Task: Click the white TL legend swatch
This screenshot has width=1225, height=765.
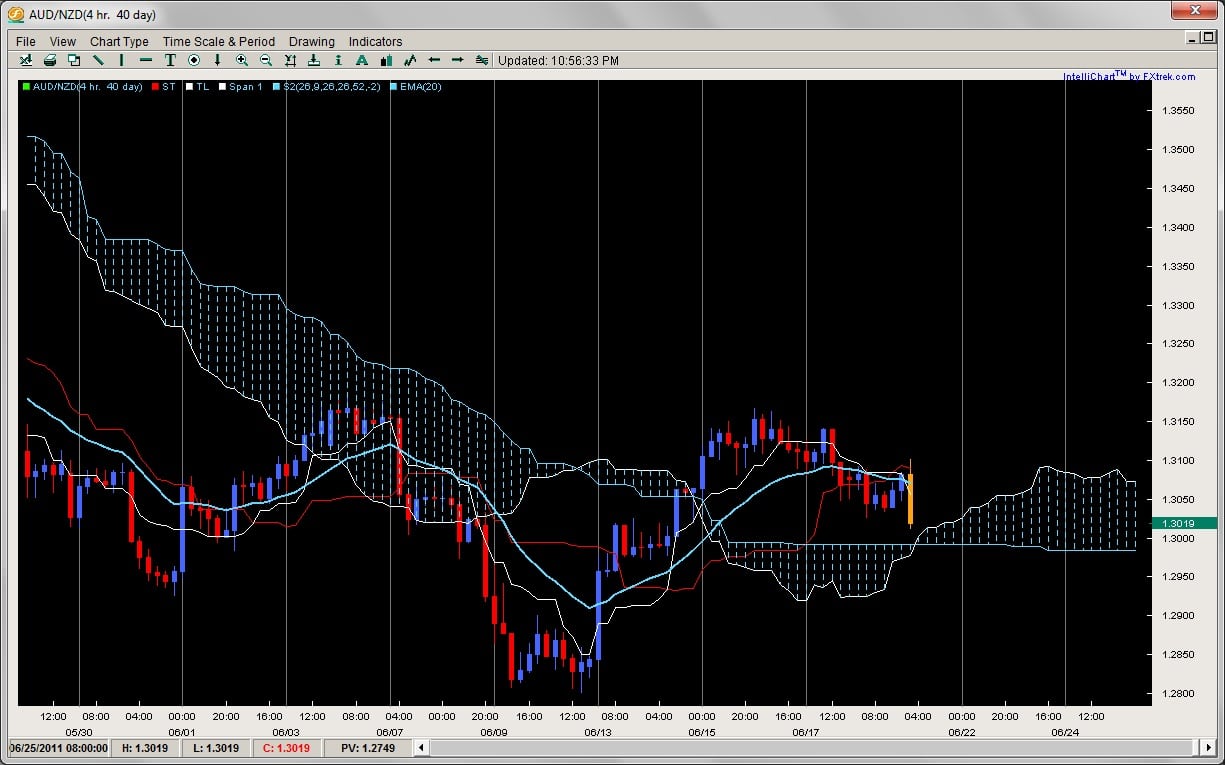Action: (189, 87)
